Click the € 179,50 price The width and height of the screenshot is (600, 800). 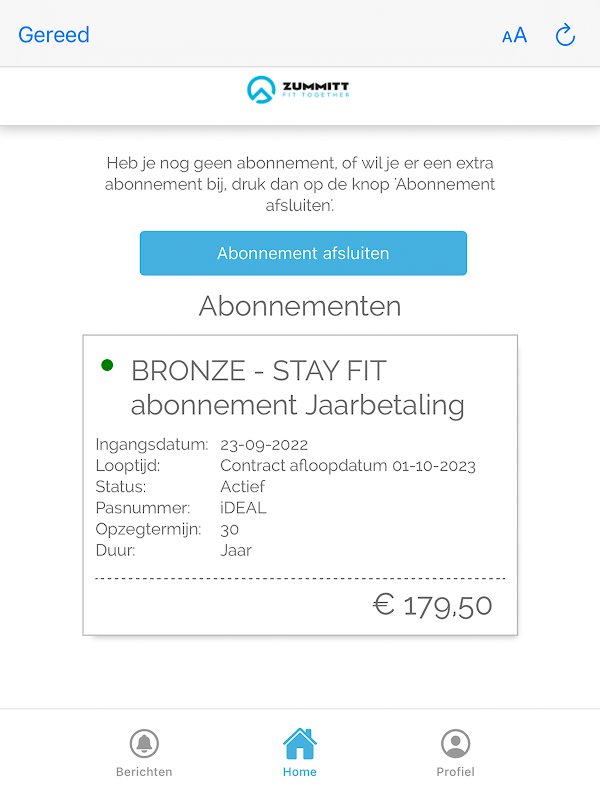[432, 604]
